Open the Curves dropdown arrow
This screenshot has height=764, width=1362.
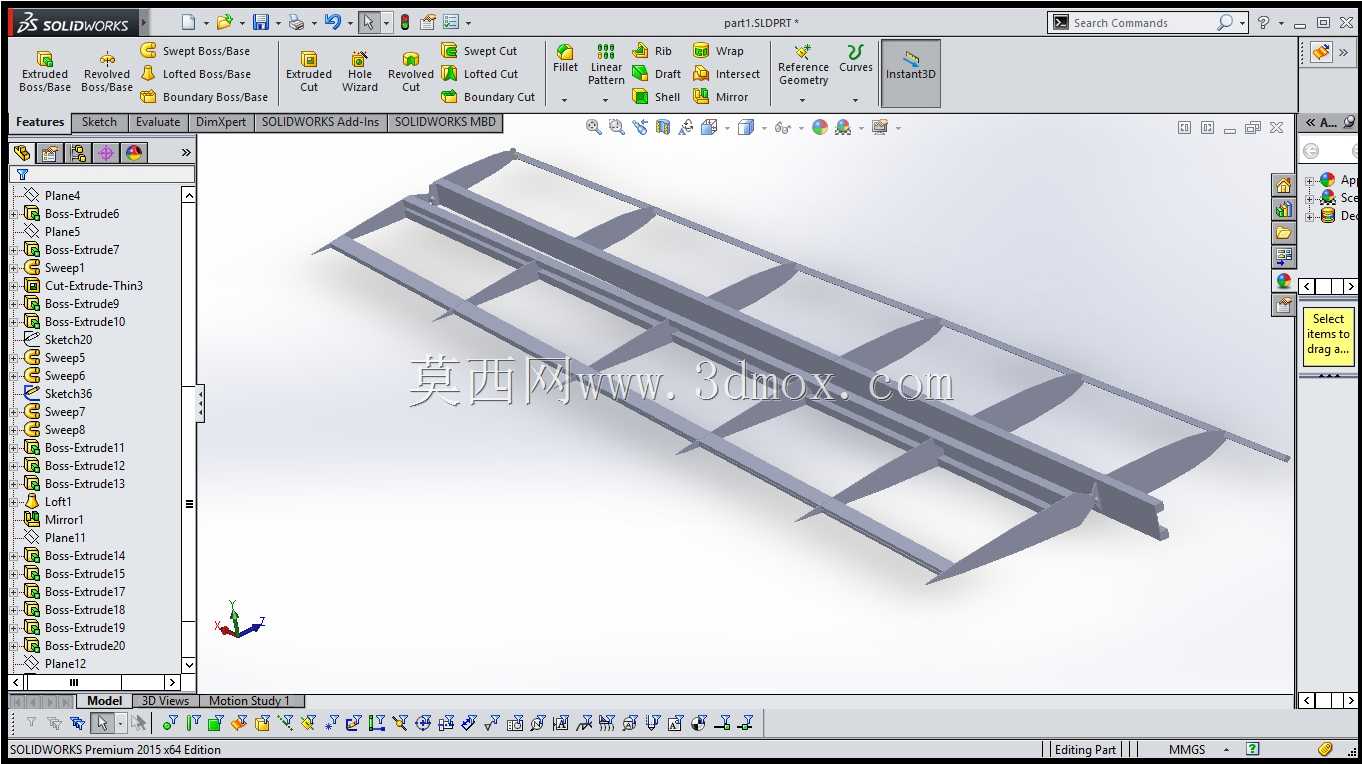[x=855, y=100]
